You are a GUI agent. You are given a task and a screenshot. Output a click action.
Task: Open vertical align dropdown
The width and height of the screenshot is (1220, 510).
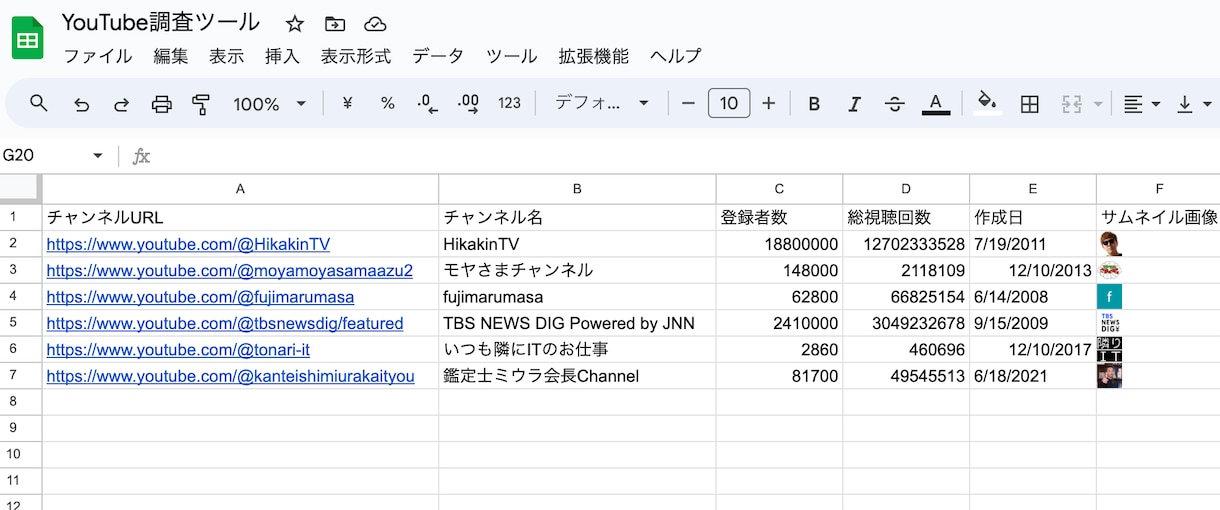coord(1193,104)
